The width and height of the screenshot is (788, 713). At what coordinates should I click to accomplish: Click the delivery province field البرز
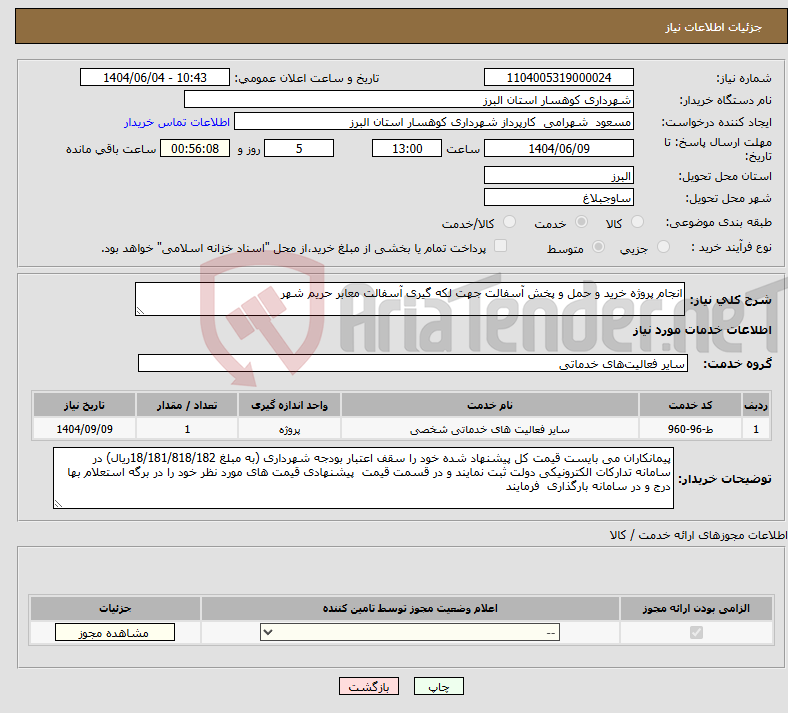pyautogui.click(x=558, y=175)
